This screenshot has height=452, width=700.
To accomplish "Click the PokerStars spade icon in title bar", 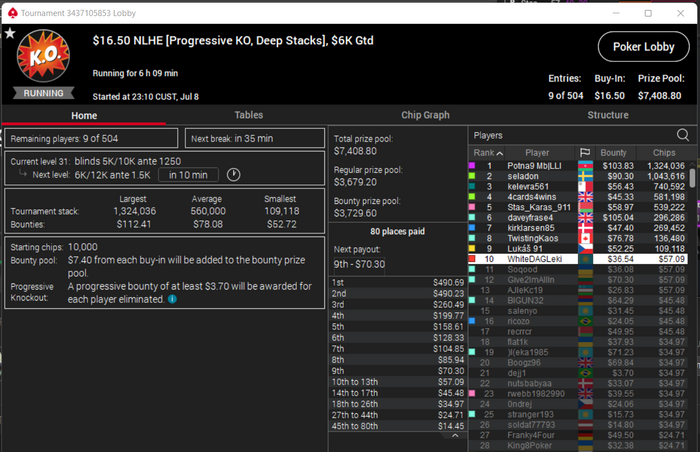I will click(13, 13).
